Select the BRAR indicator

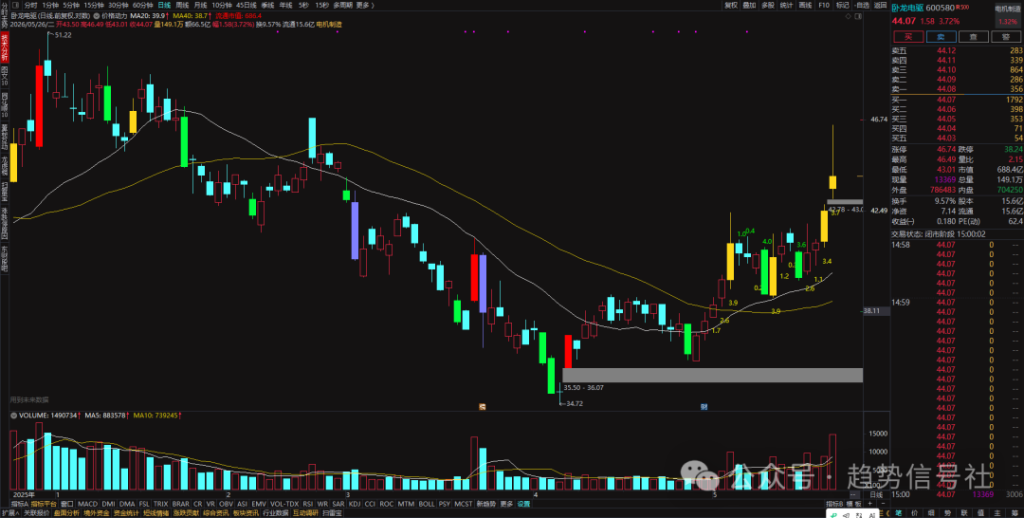pyautogui.click(x=181, y=504)
